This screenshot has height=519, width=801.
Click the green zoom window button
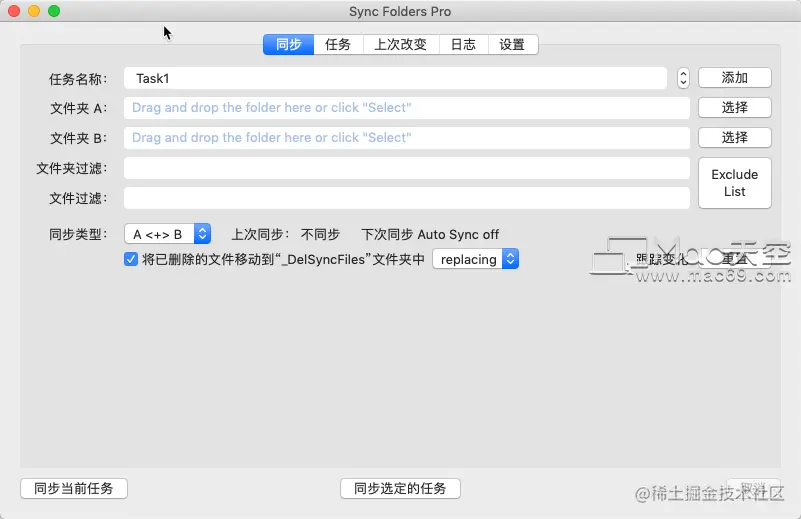(54, 11)
